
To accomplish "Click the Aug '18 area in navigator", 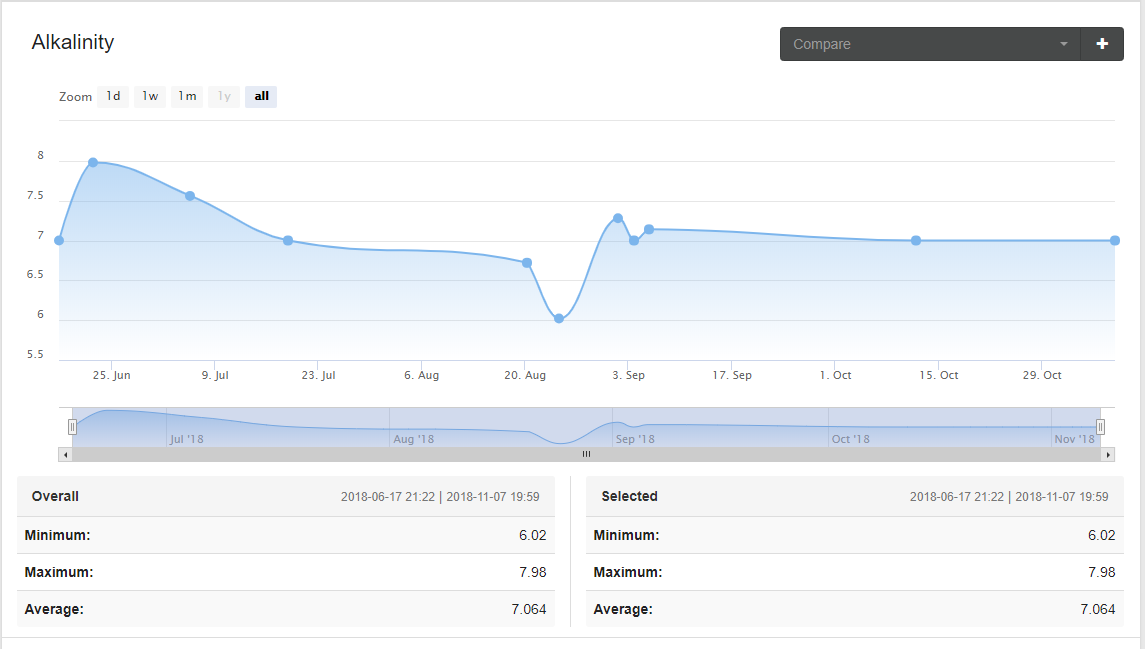I will coord(413,439).
